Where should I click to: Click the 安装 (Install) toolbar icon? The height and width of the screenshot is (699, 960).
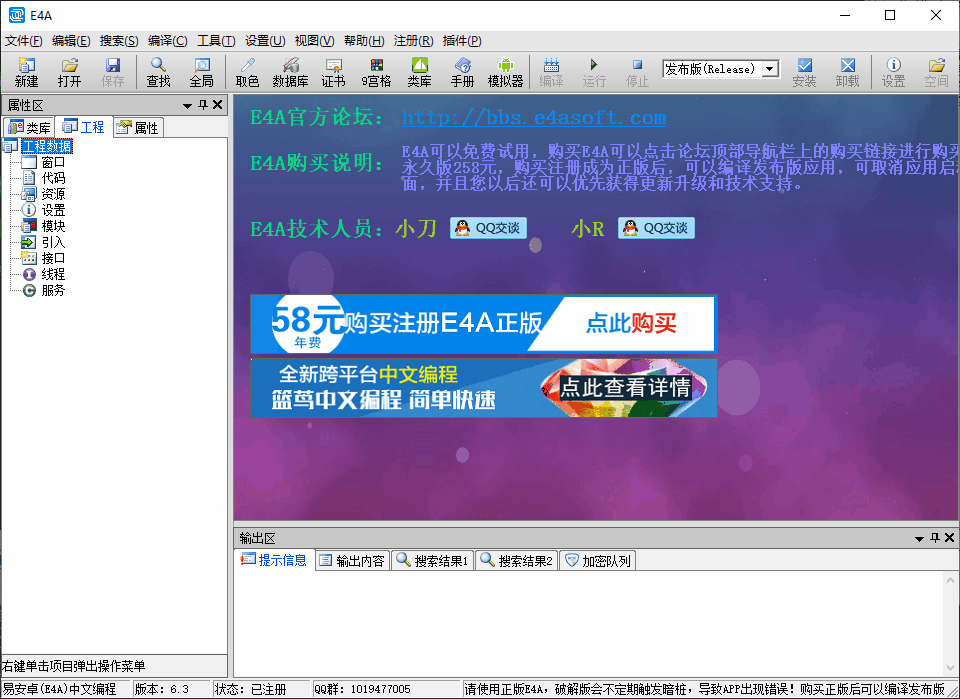click(804, 72)
